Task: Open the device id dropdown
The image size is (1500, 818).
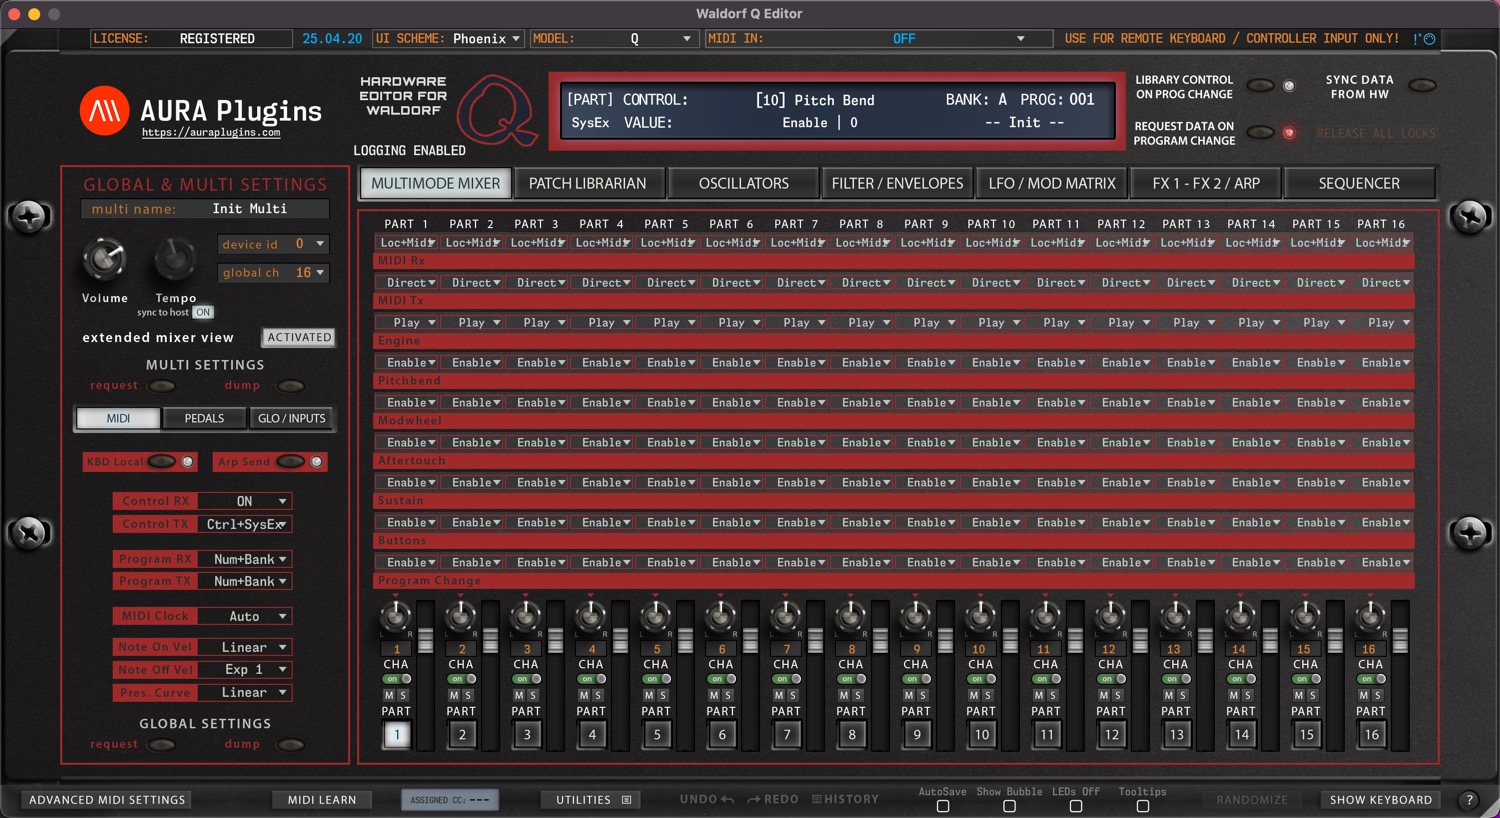Action: tap(273, 244)
